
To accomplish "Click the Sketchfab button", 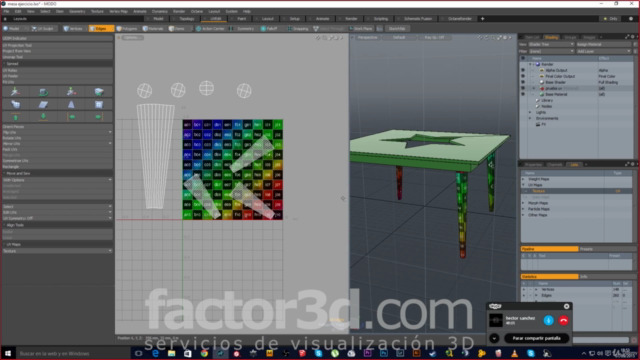I will tap(397, 29).
